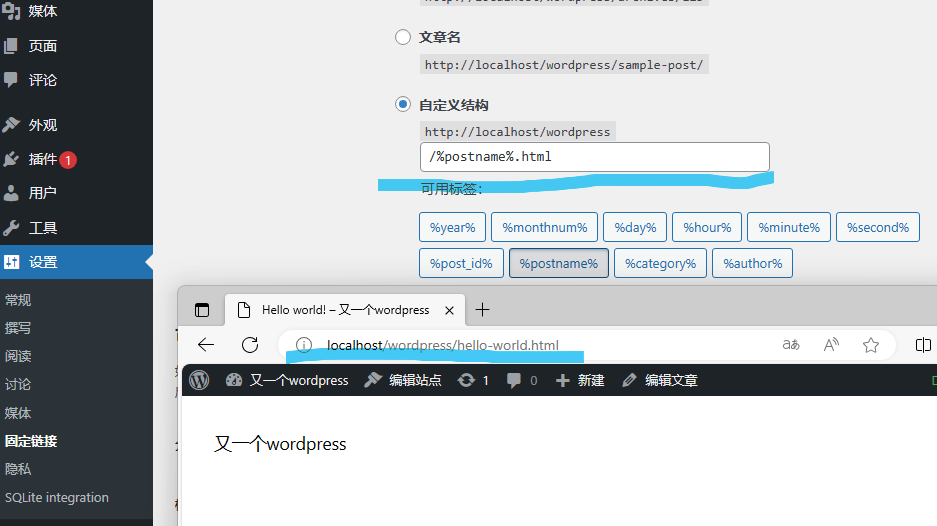Viewport: 937px width, 526px height.
Task: Add the %hour% tag
Action: click(x=707, y=227)
